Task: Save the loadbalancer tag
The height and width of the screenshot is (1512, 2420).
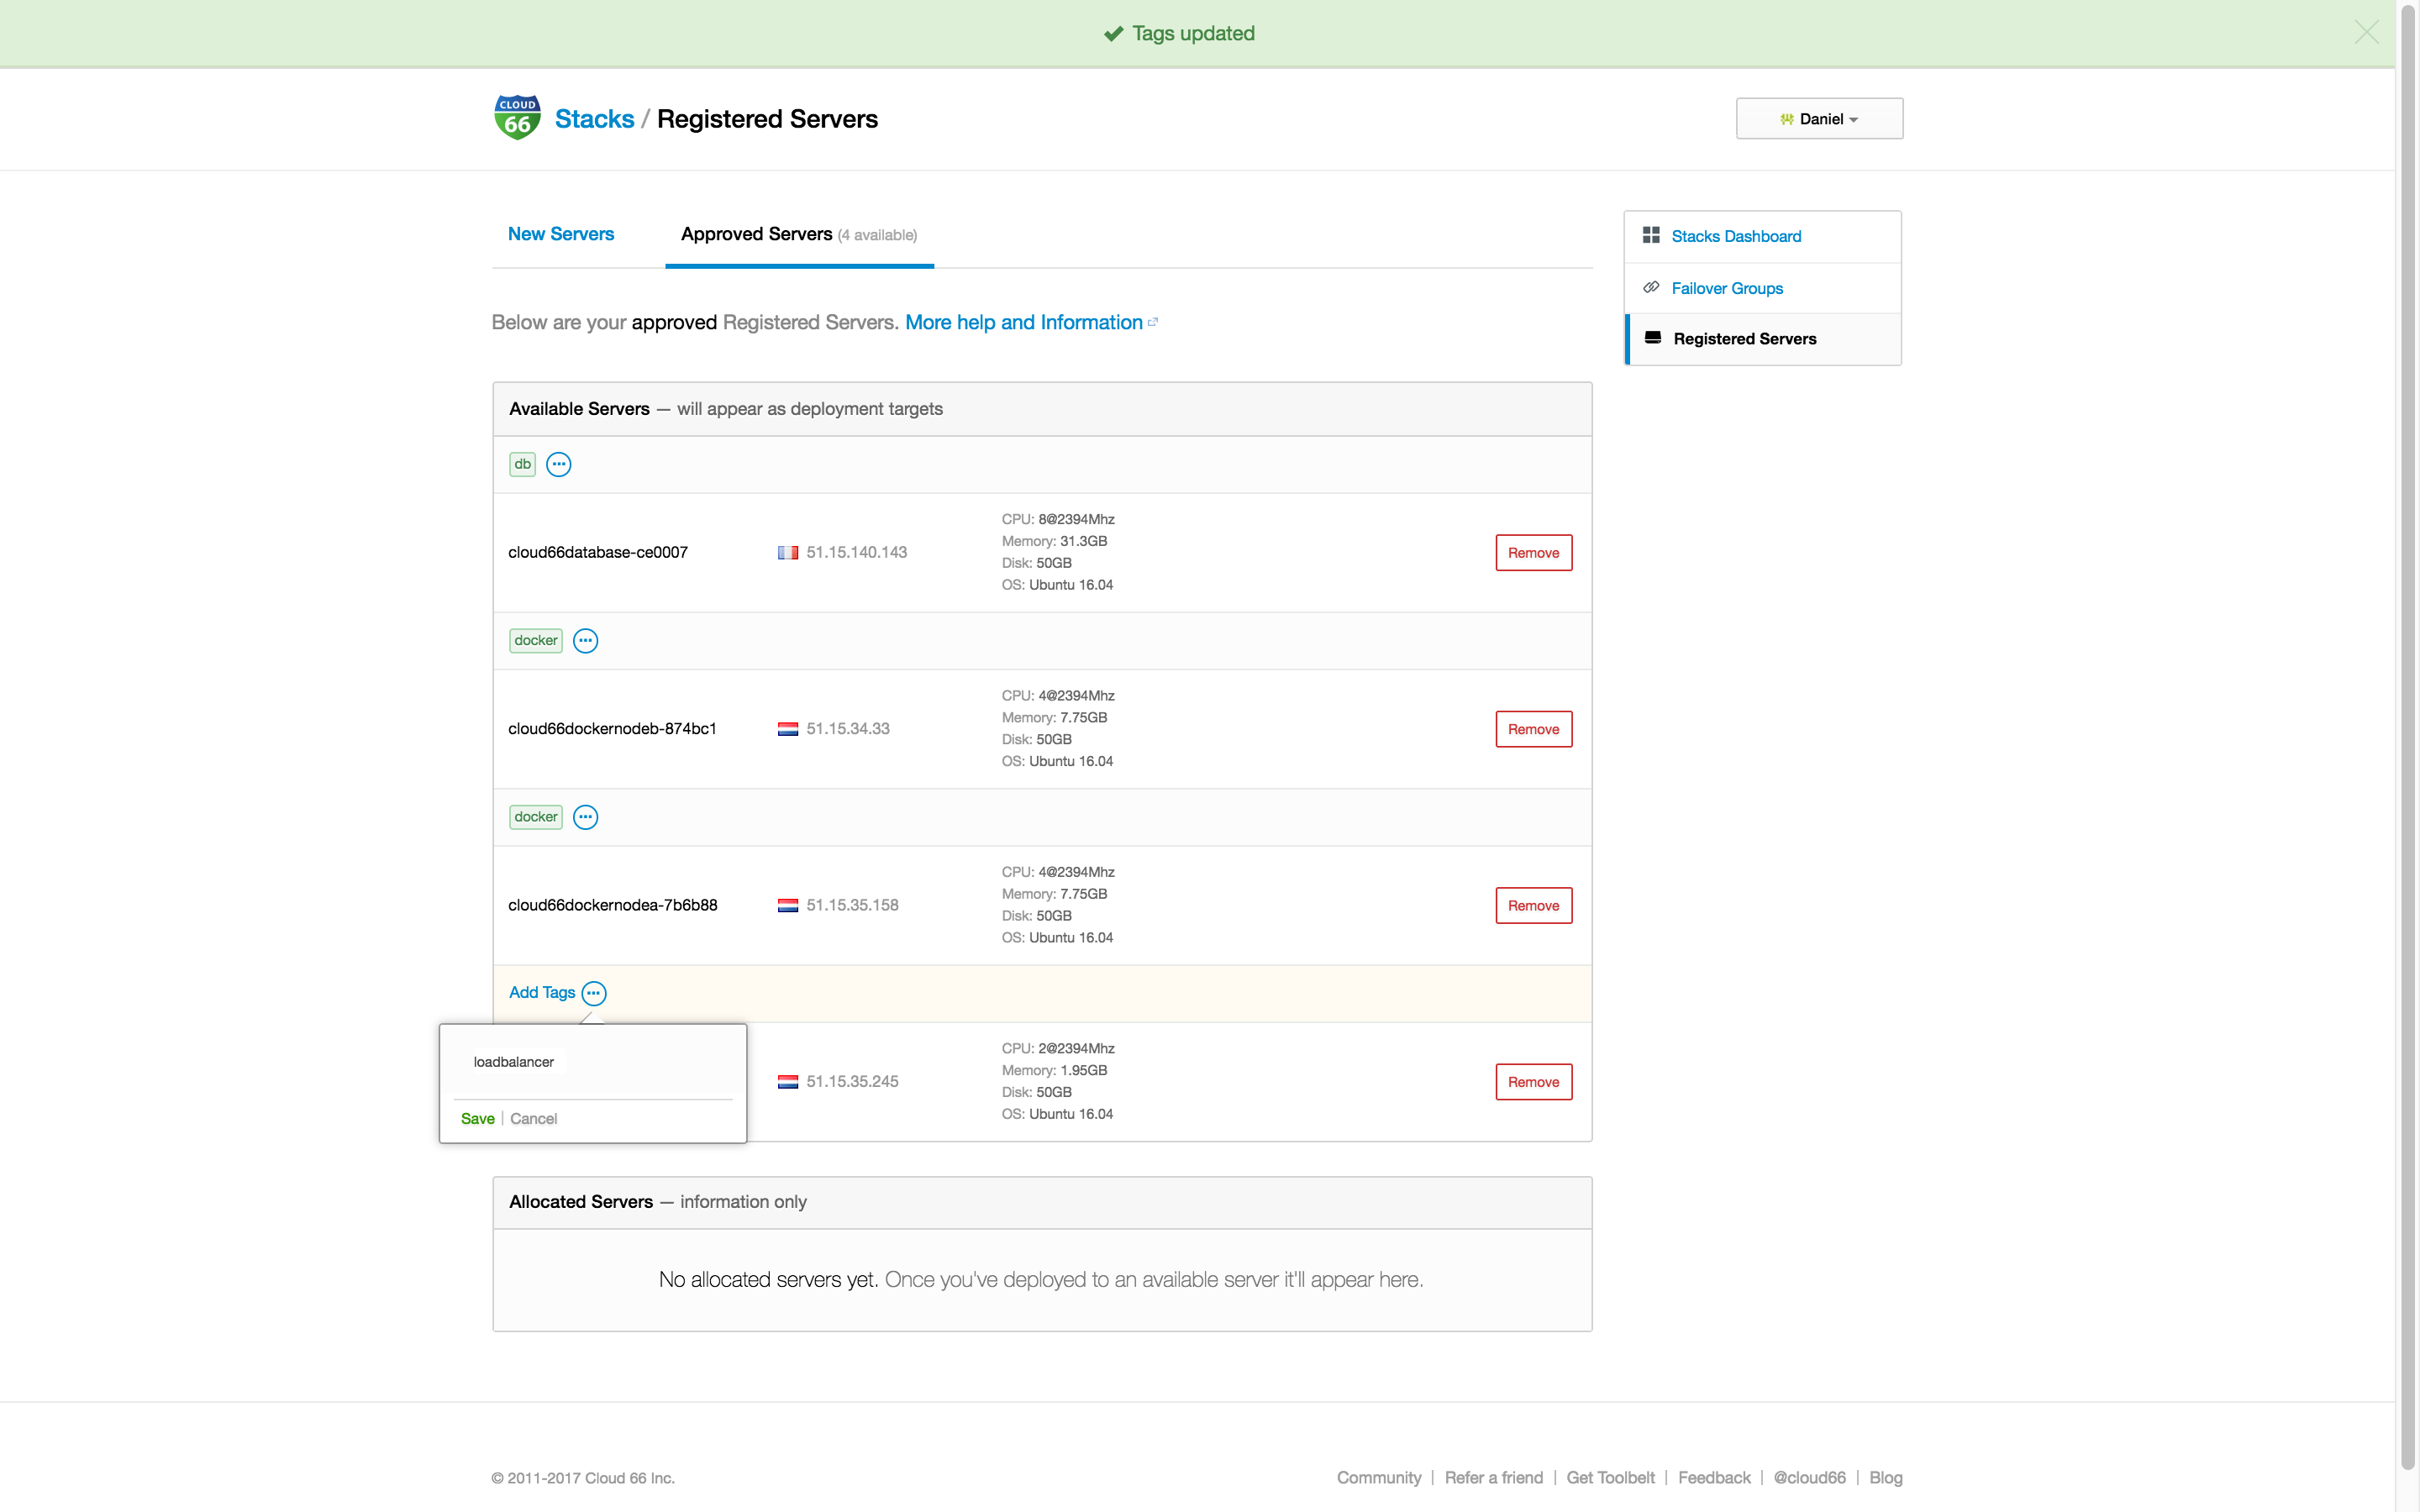Action: [x=478, y=1118]
